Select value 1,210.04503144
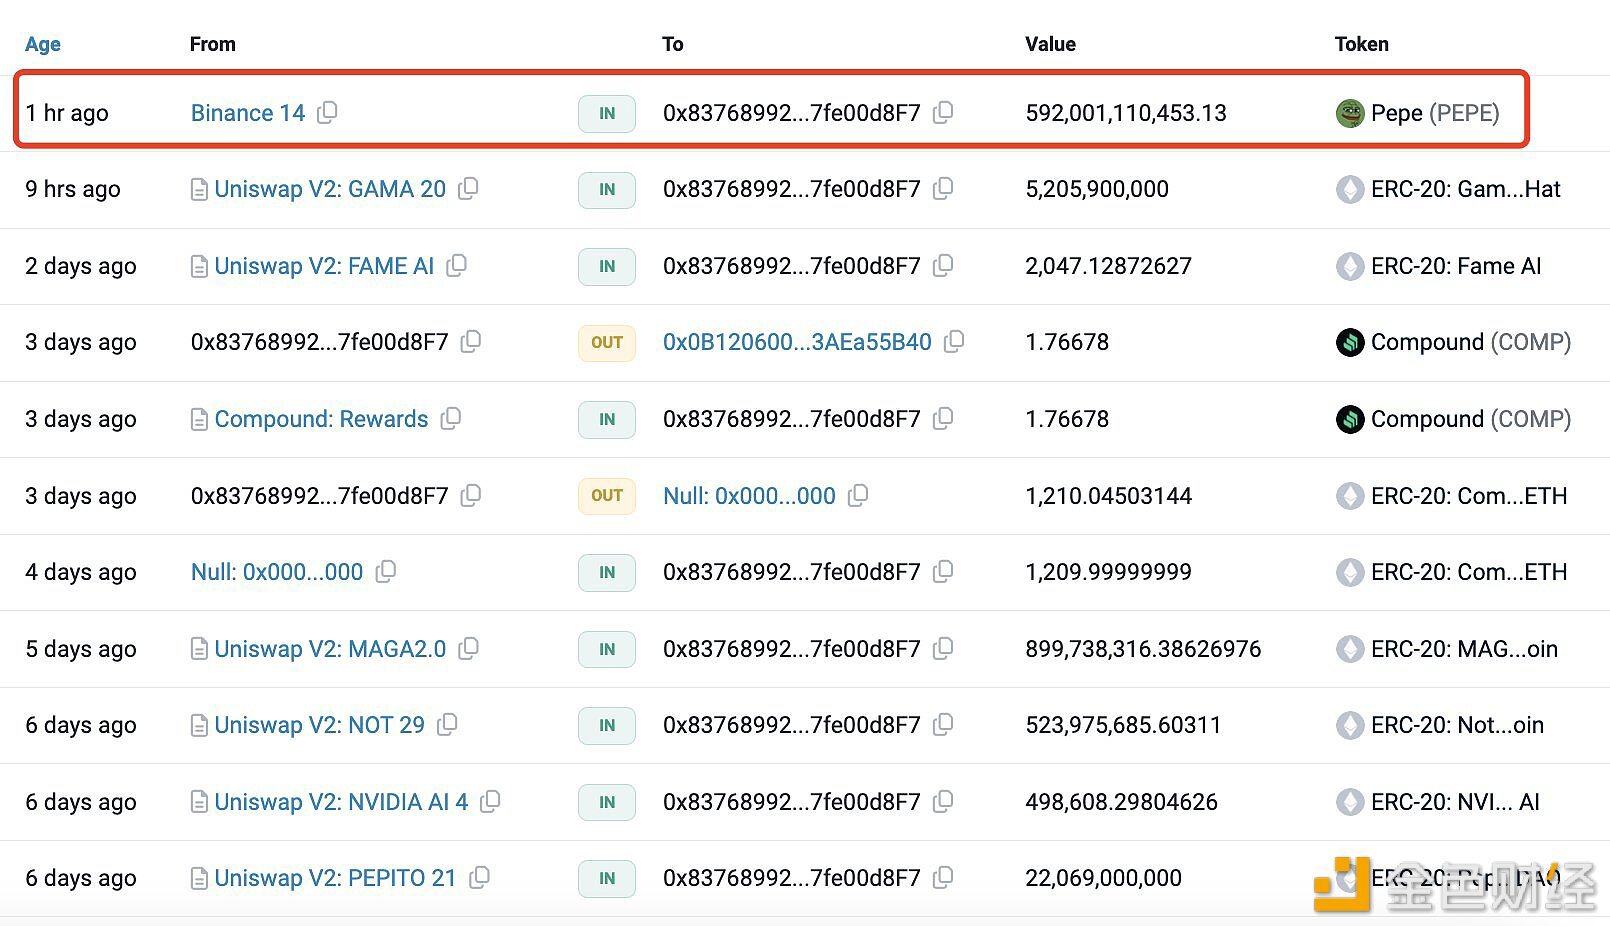 click(1108, 496)
